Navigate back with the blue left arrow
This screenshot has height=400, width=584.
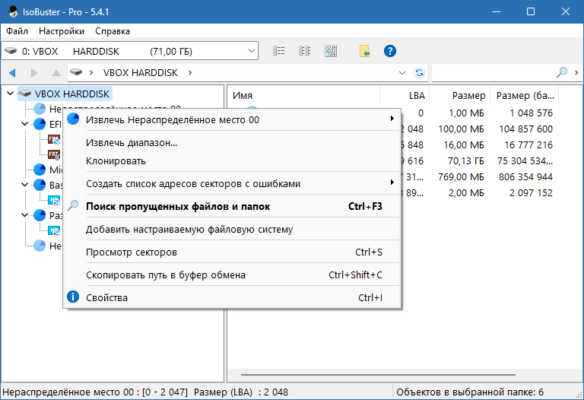[12, 73]
